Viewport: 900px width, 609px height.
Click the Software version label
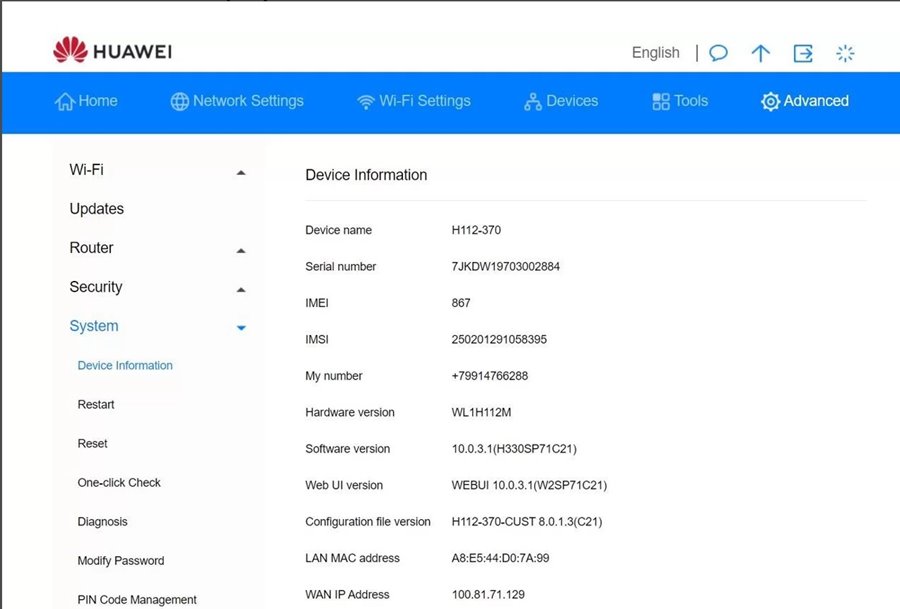[347, 449]
